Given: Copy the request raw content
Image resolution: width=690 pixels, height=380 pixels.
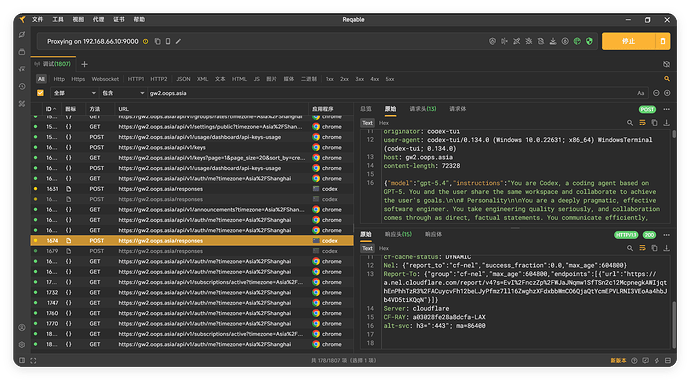Looking at the screenshot, I should 654,123.
